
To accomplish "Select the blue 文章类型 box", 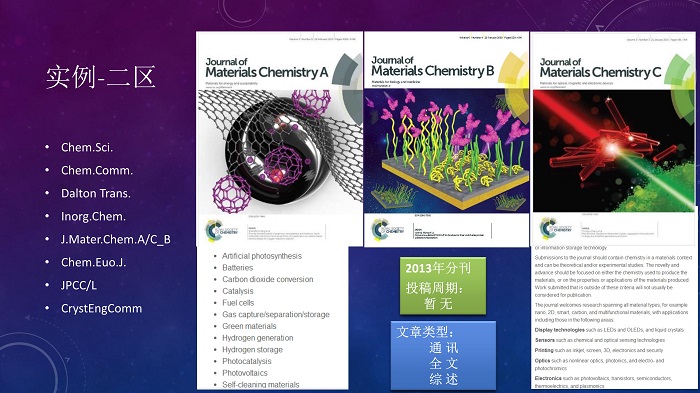I will click(x=443, y=355).
